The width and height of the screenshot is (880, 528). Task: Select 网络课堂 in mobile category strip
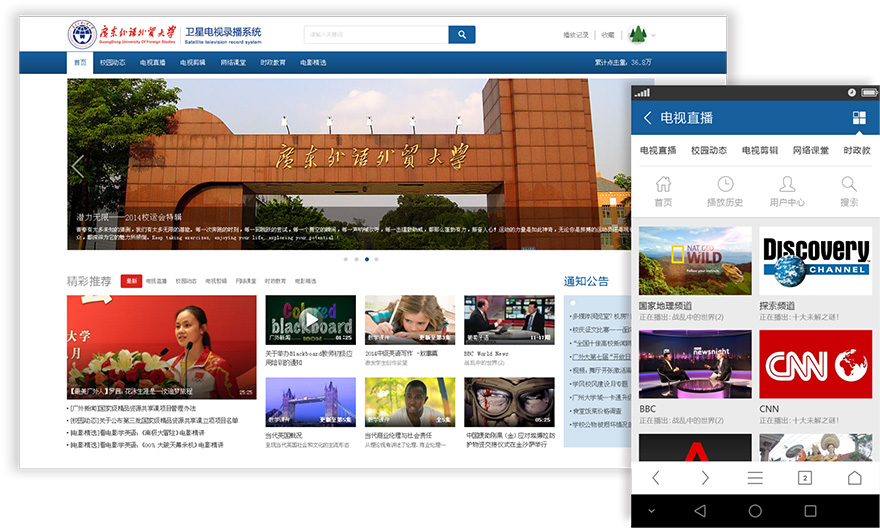(x=811, y=150)
